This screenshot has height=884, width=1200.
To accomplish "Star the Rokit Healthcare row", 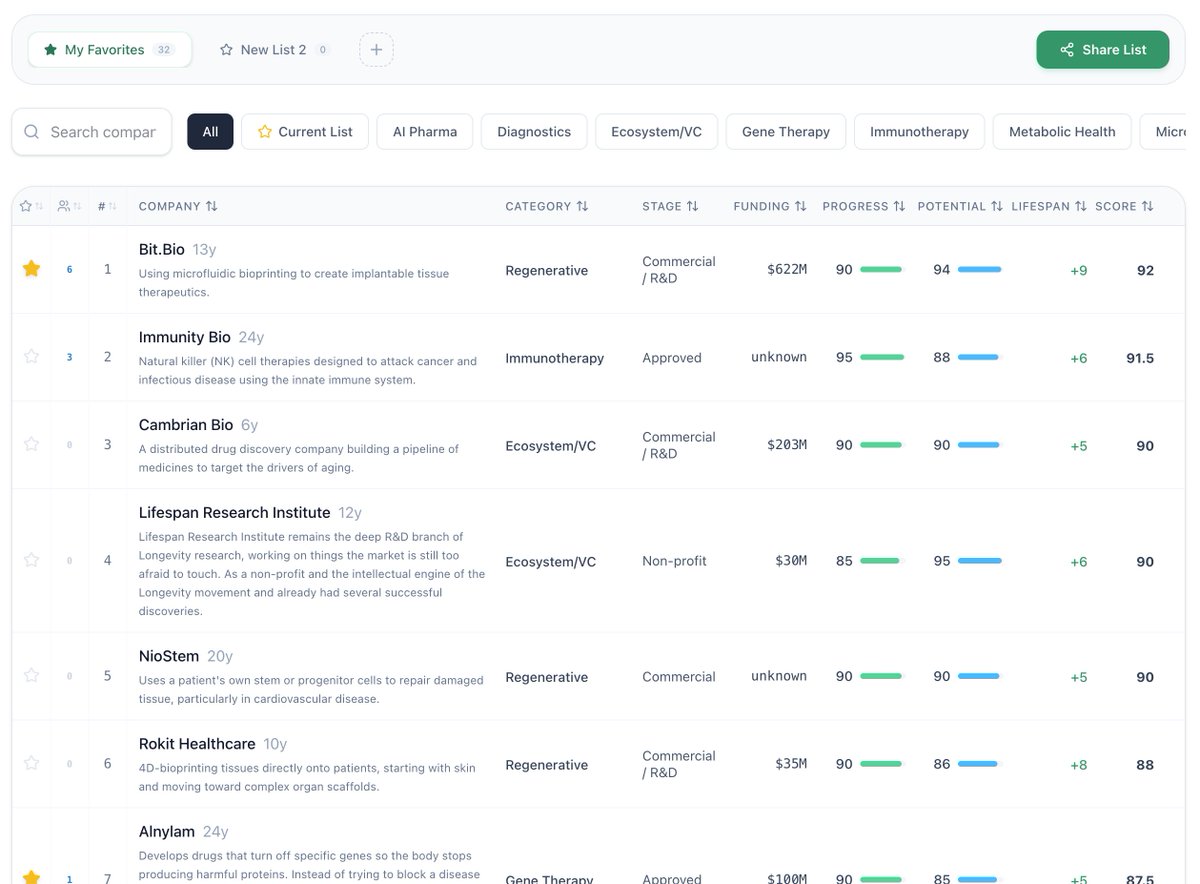I will click(32, 764).
